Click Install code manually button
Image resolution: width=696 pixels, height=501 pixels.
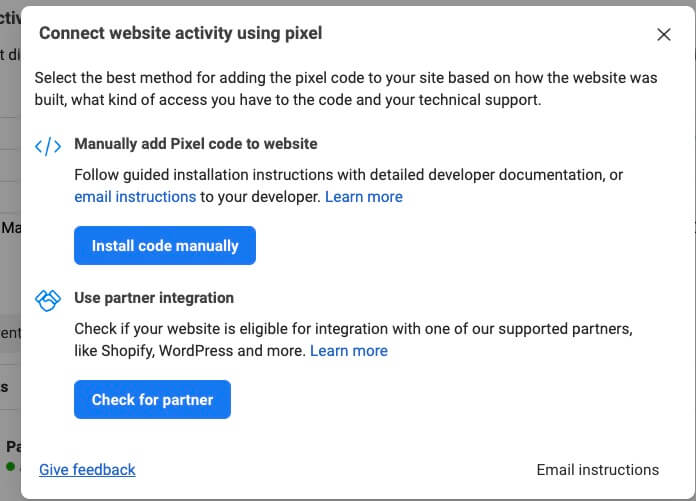tap(165, 245)
